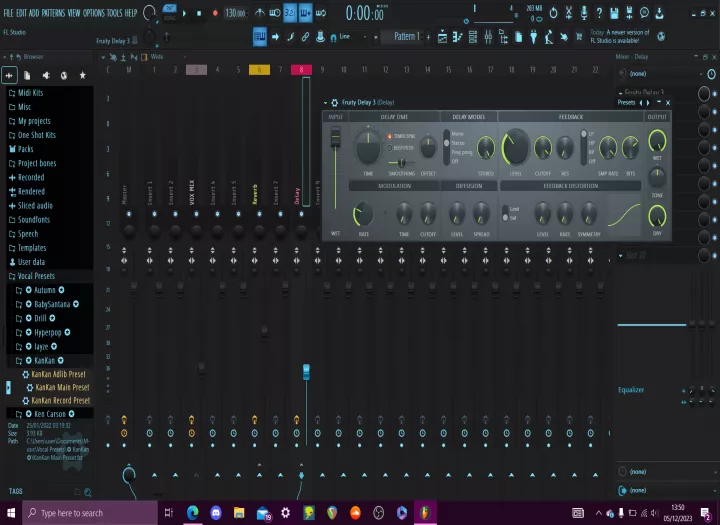Image resolution: width=720 pixels, height=525 pixels.
Task: Add a new pattern with plus button
Action: (428, 37)
